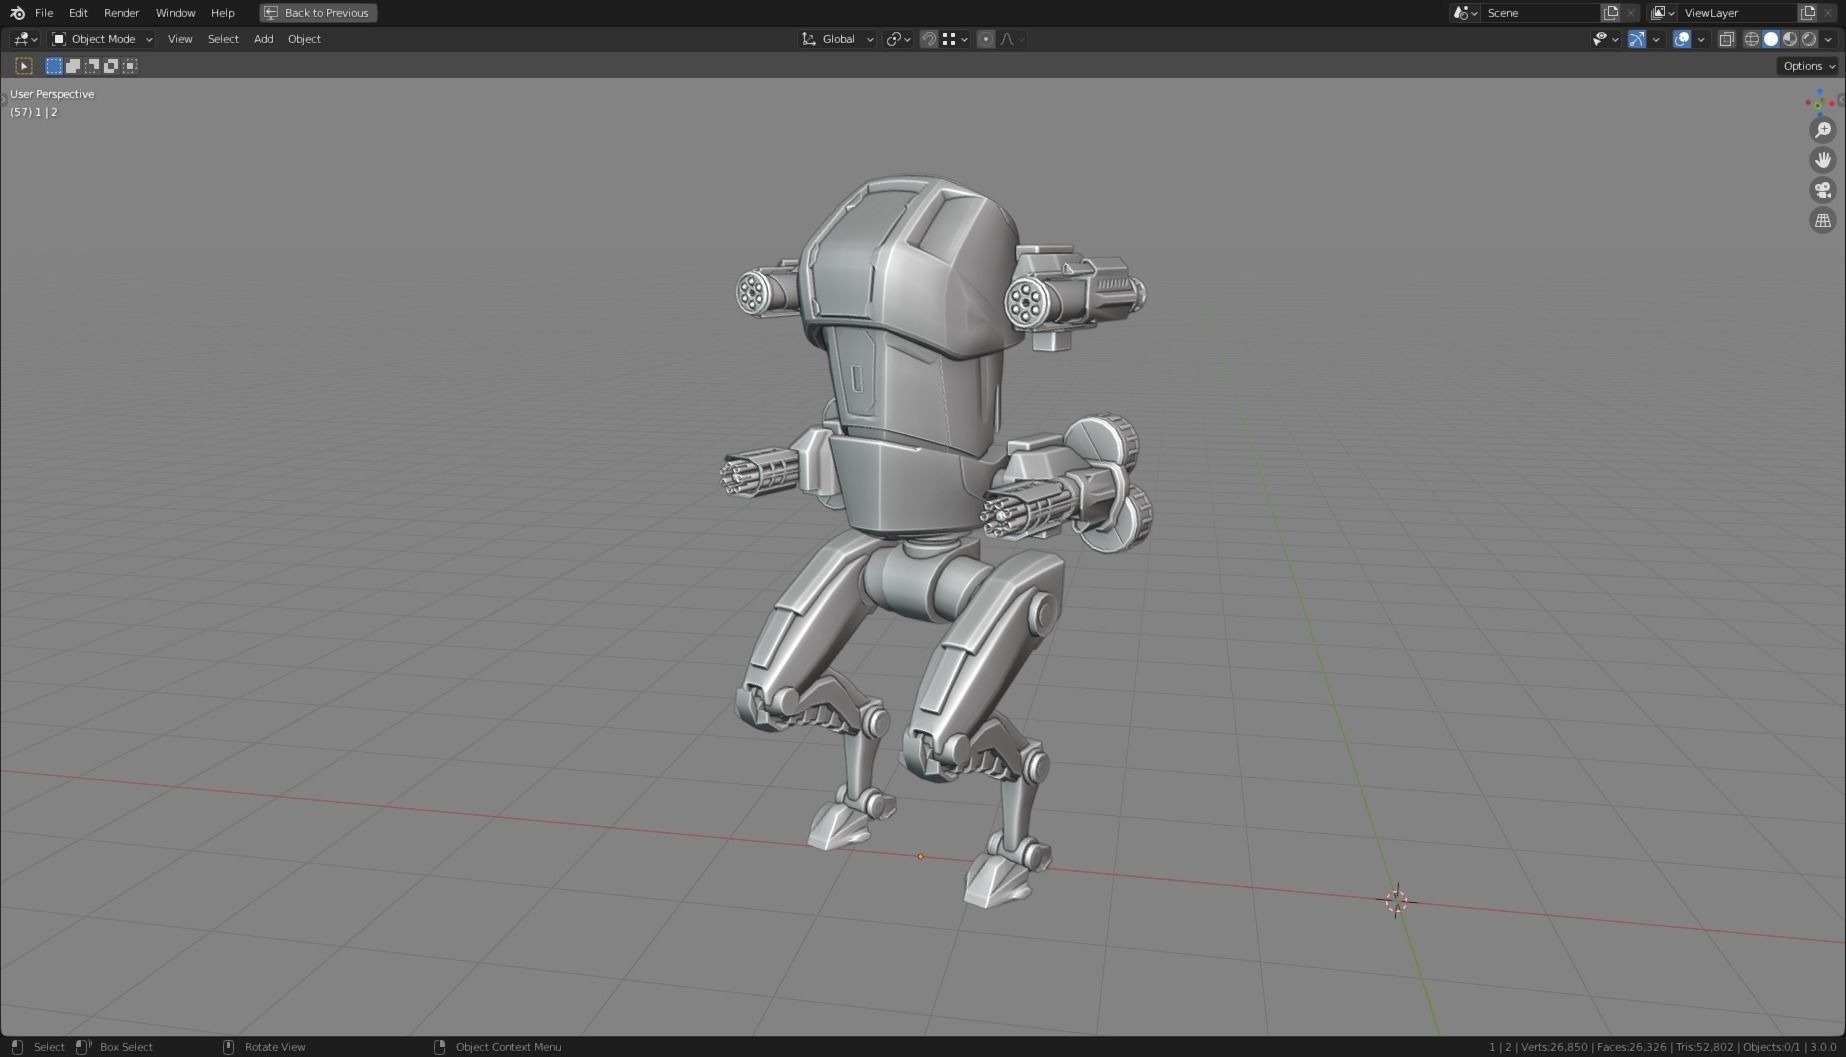The width and height of the screenshot is (1846, 1057).
Task: Toggle viewport overlays
Action: (x=1682, y=39)
